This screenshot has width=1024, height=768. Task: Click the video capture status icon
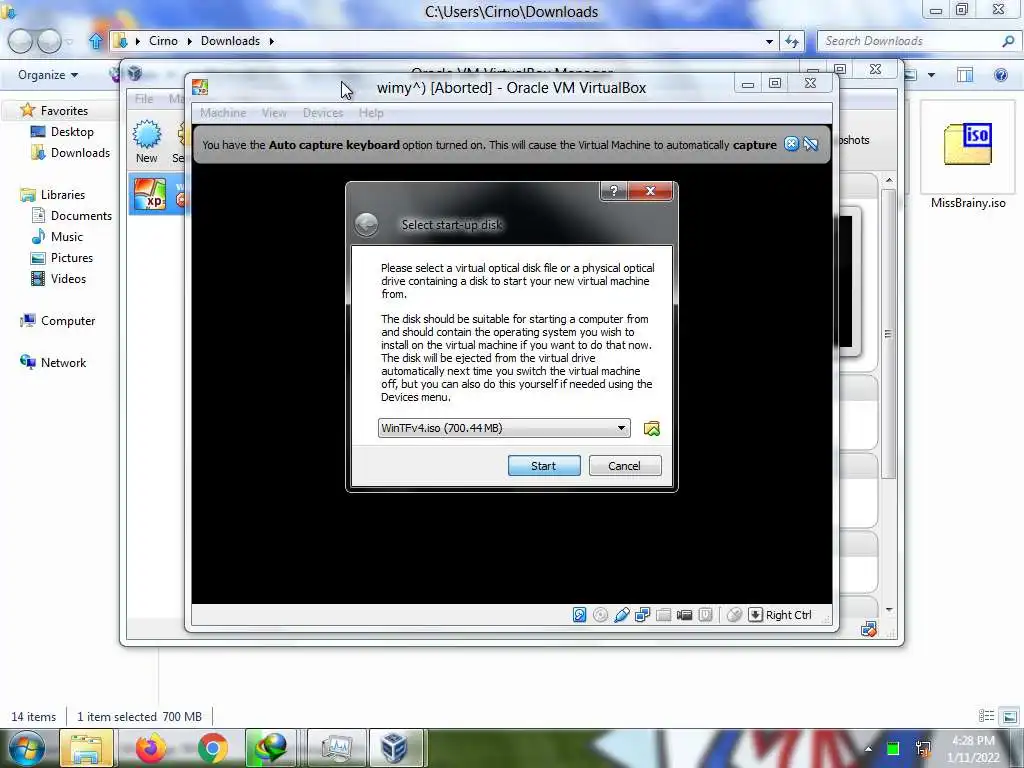684,615
